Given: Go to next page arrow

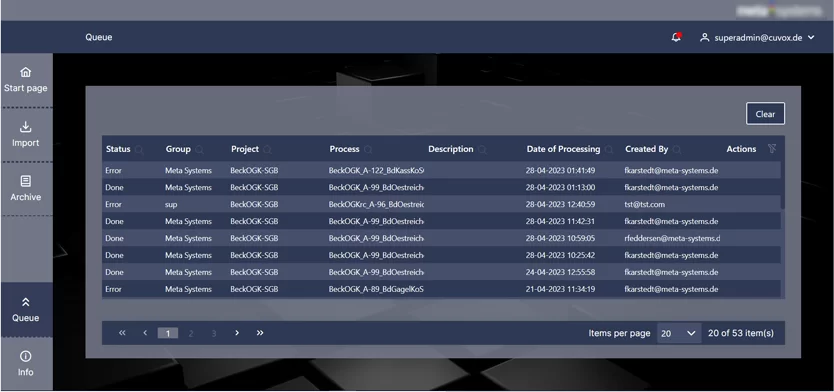Looking at the screenshot, I should (x=237, y=333).
